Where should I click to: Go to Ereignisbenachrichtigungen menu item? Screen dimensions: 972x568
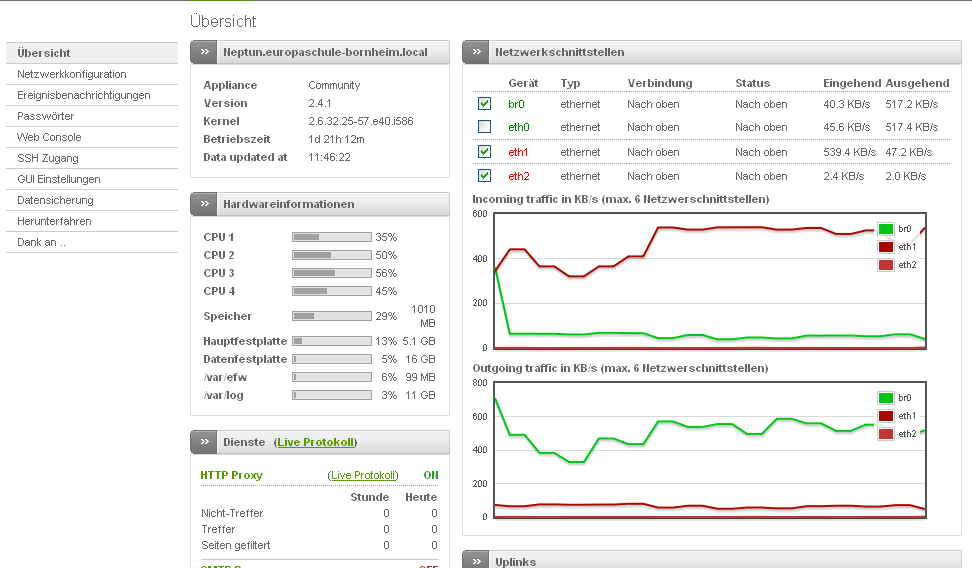(84, 95)
